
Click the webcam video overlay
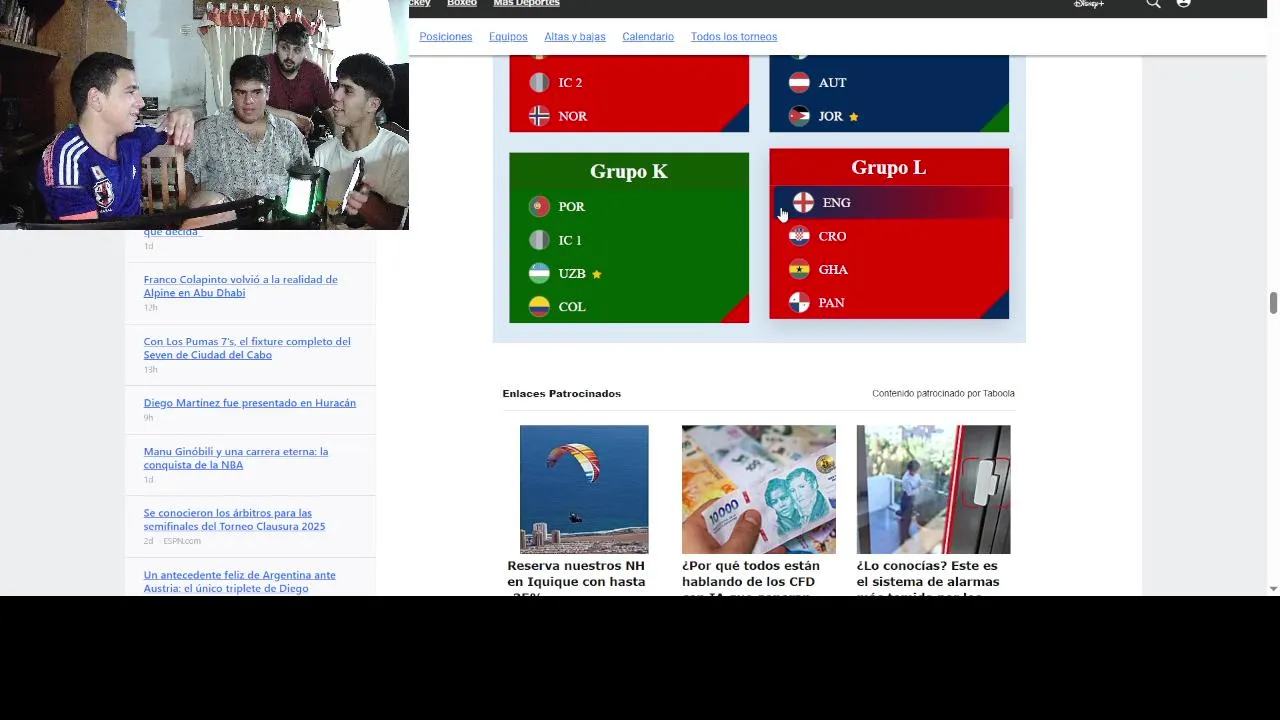pos(204,115)
